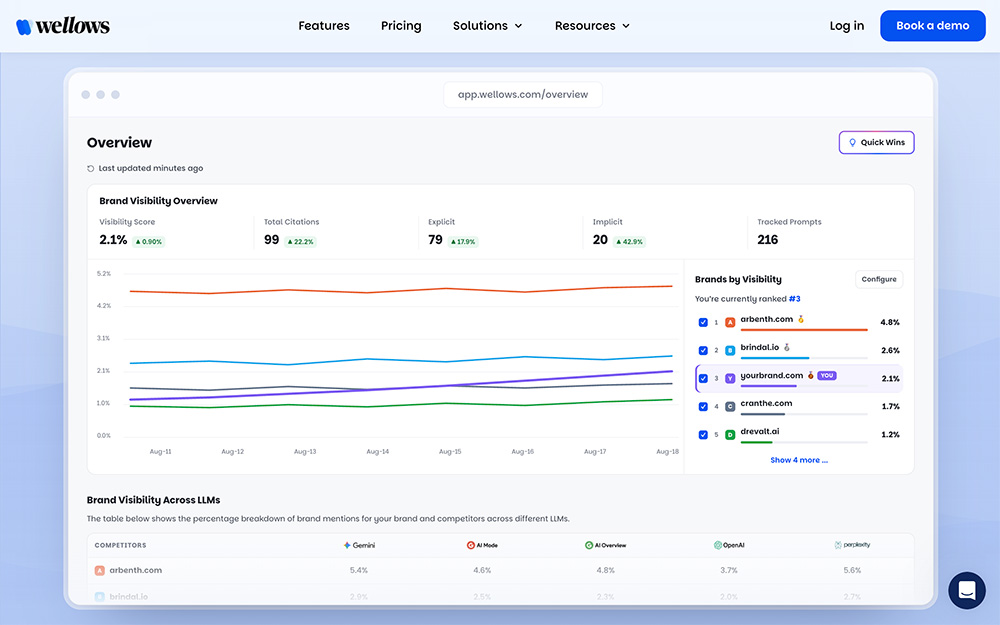
Task: Click the Aug-14 label on chart axis
Action: (378, 452)
